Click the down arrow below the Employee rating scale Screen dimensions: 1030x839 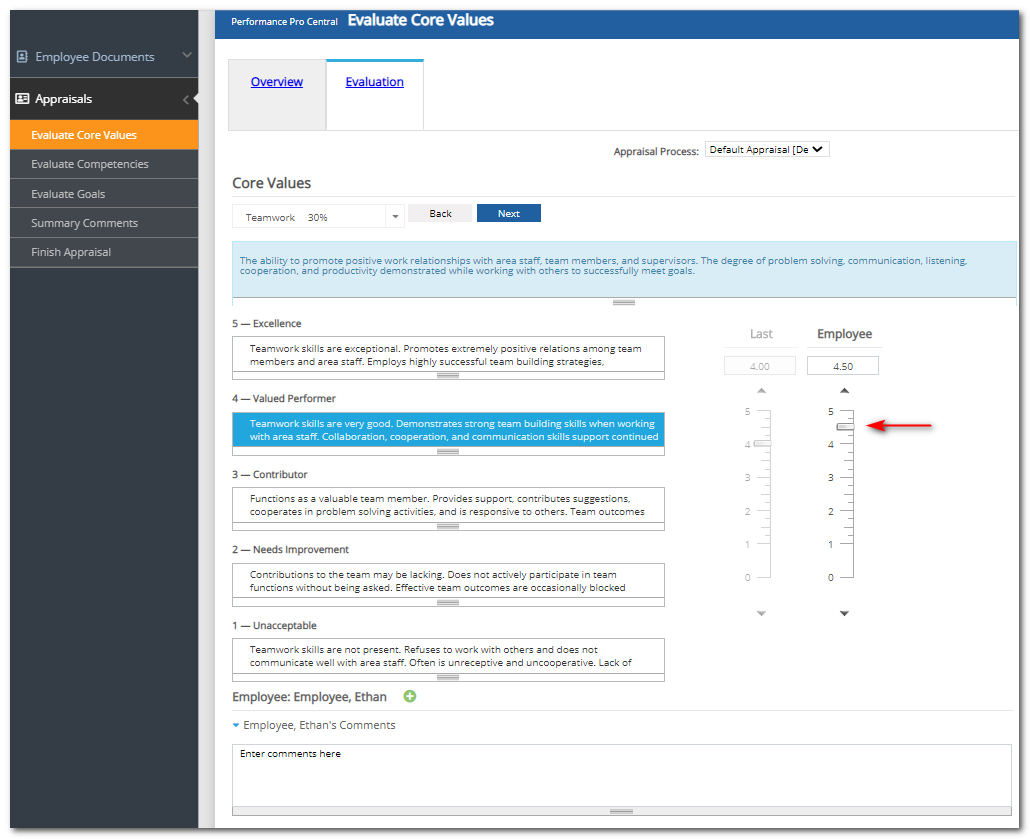844,613
